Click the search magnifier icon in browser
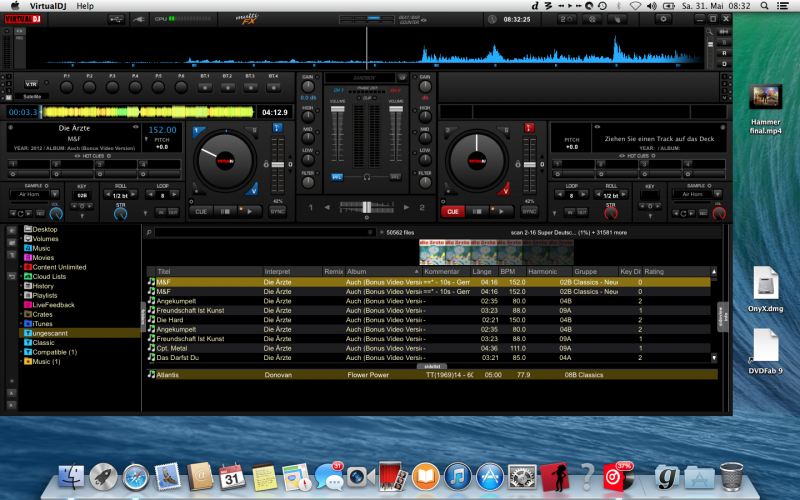 tap(149, 232)
